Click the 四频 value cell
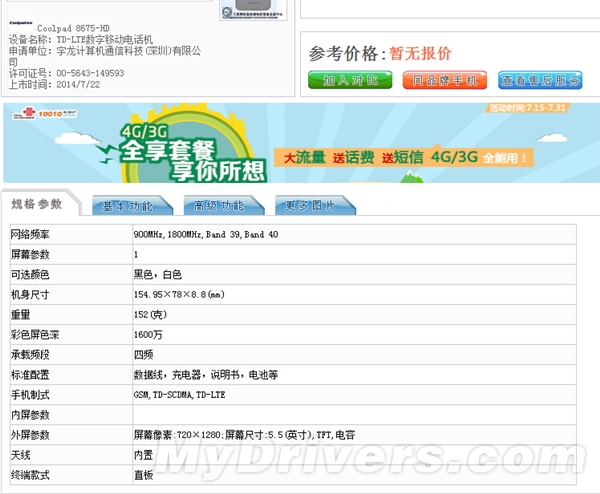The width and height of the screenshot is (600, 494). (x=143, y=355)
